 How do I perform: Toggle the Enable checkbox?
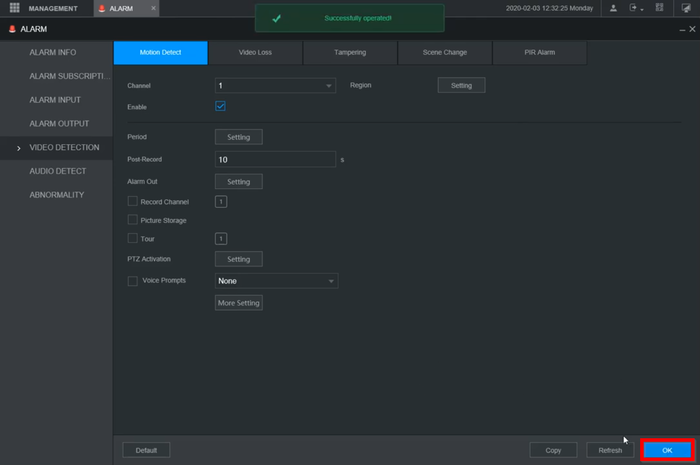click(220, 106)
